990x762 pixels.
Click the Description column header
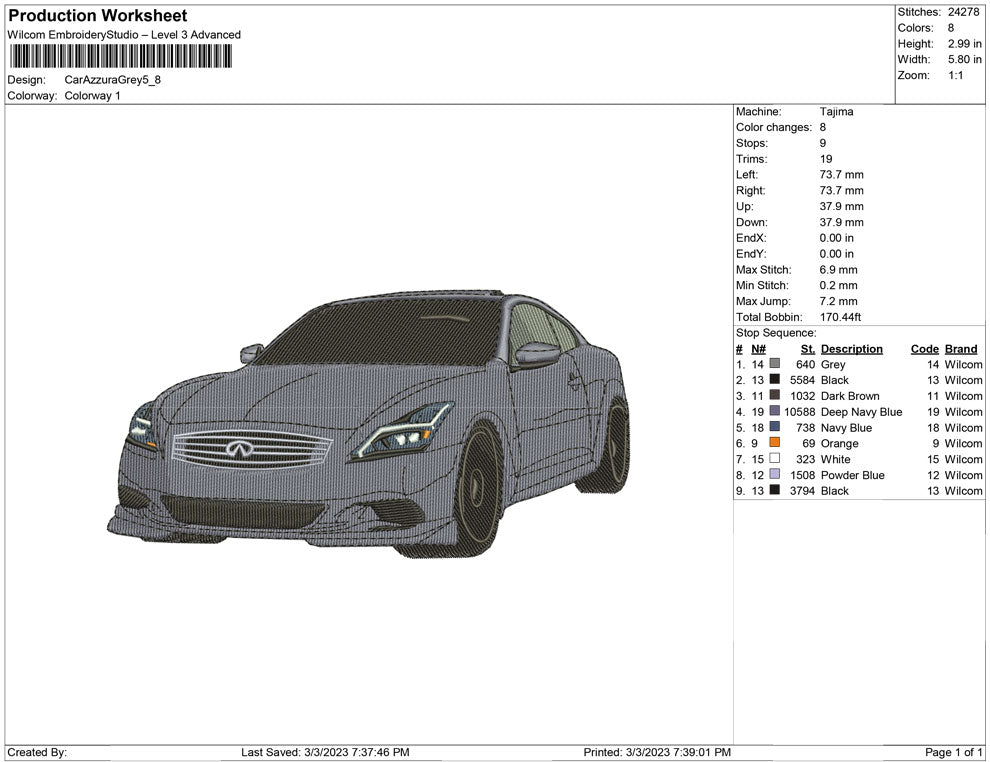pyautogui.click(x=851, y=349)
